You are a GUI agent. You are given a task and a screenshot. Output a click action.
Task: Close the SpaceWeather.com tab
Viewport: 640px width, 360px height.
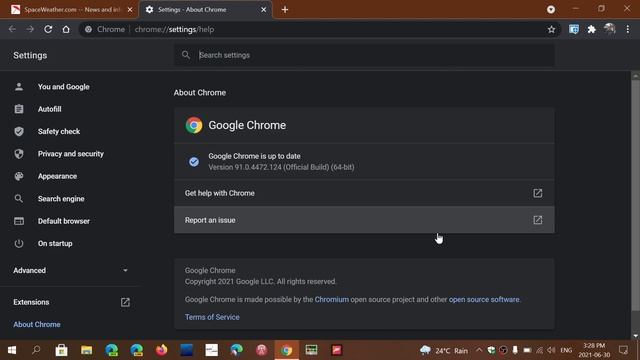coord(130,9)
